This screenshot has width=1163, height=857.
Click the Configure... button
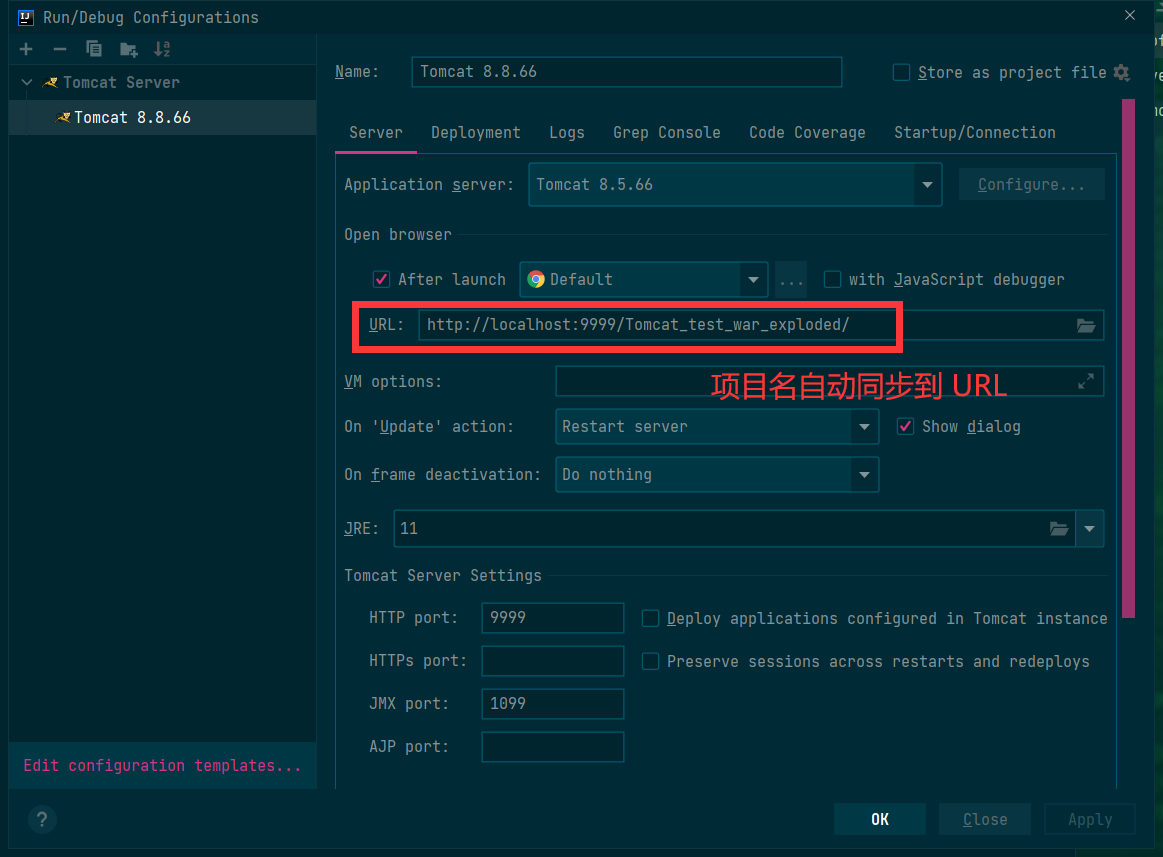click(1032, 185)
